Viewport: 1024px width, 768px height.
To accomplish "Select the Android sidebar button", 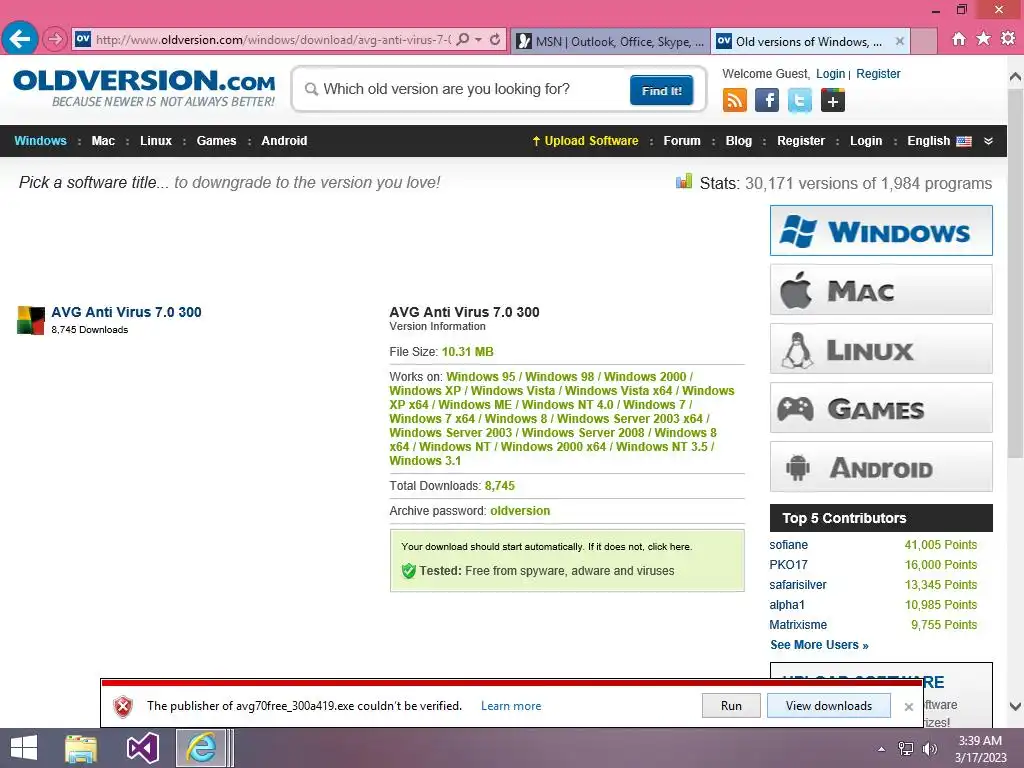I will click(881, 466).
